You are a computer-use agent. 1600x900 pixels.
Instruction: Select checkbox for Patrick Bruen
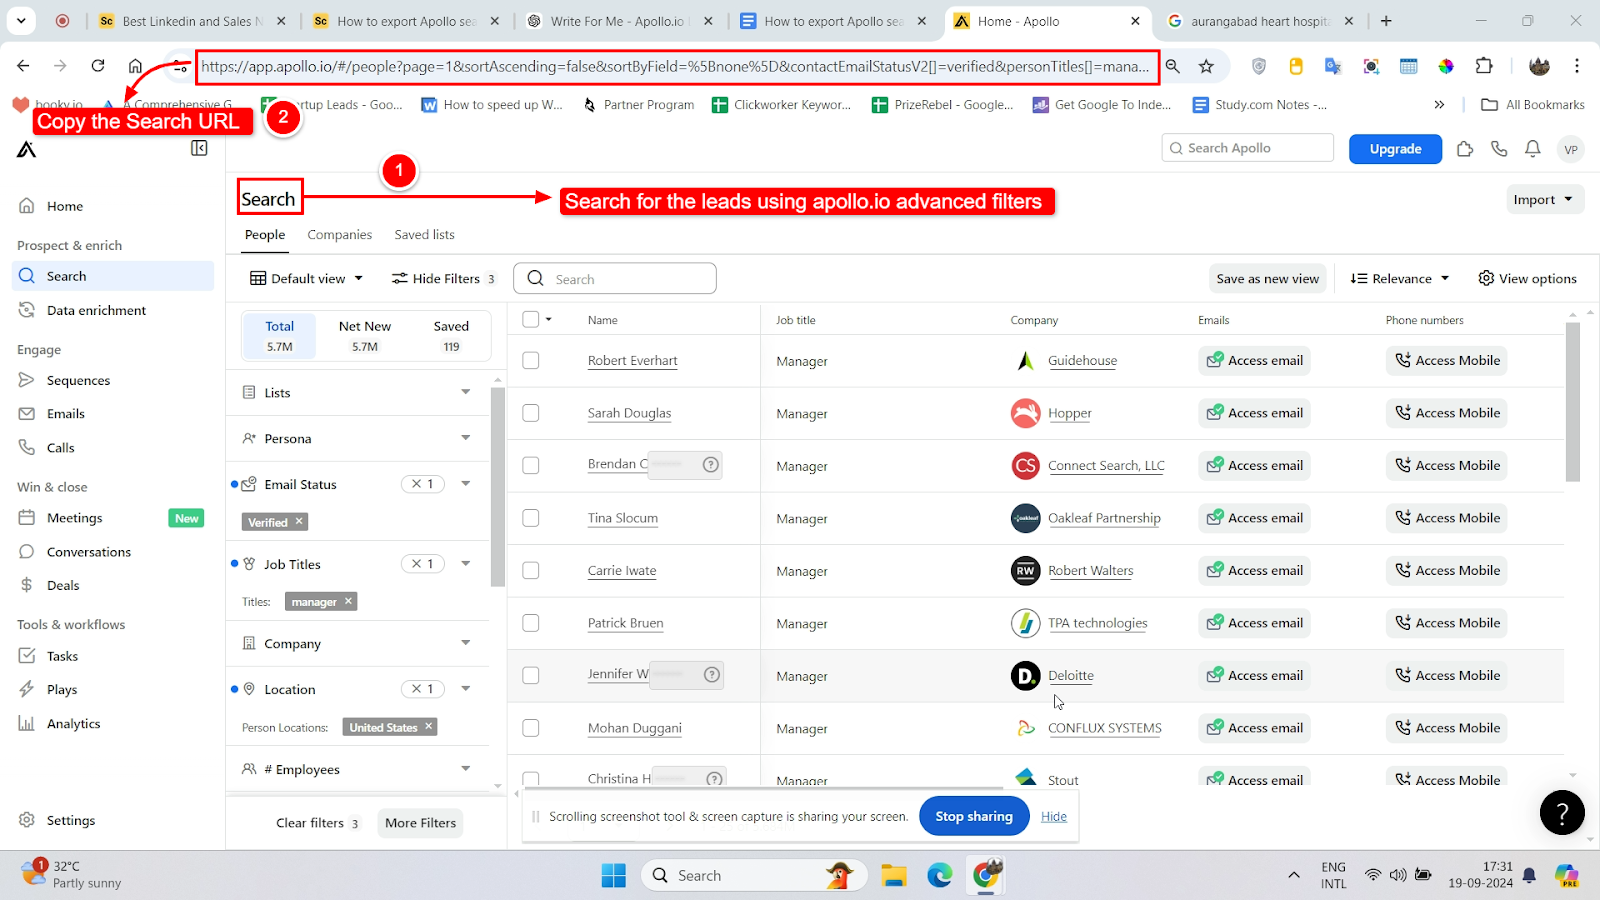click(x=531, y=623)
